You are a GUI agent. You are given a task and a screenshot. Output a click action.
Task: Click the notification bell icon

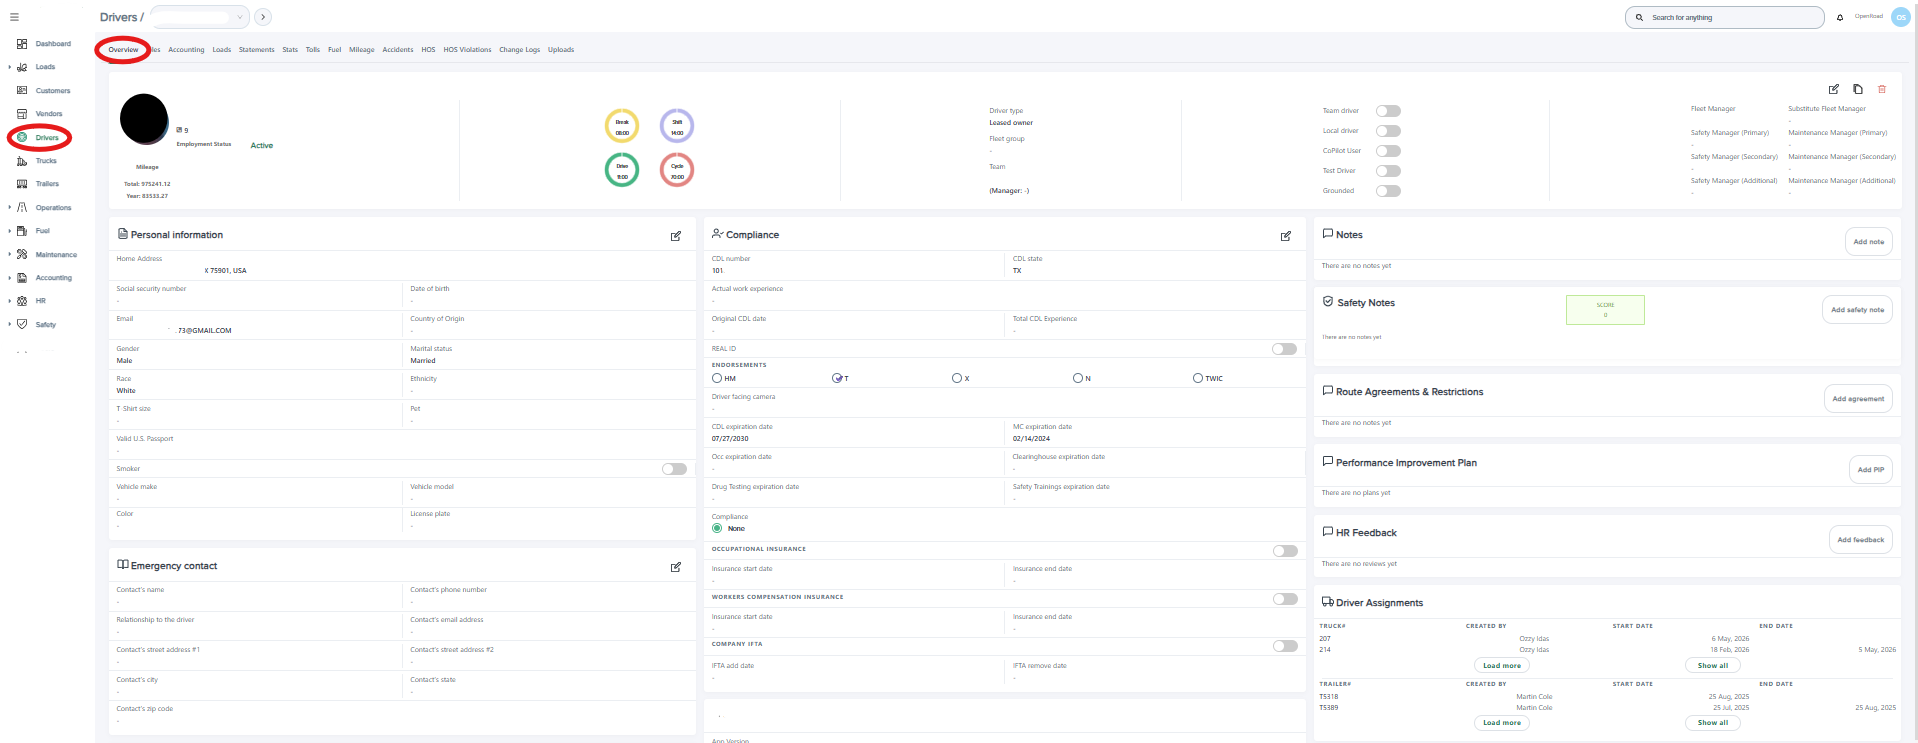(x=1840, y=17)
